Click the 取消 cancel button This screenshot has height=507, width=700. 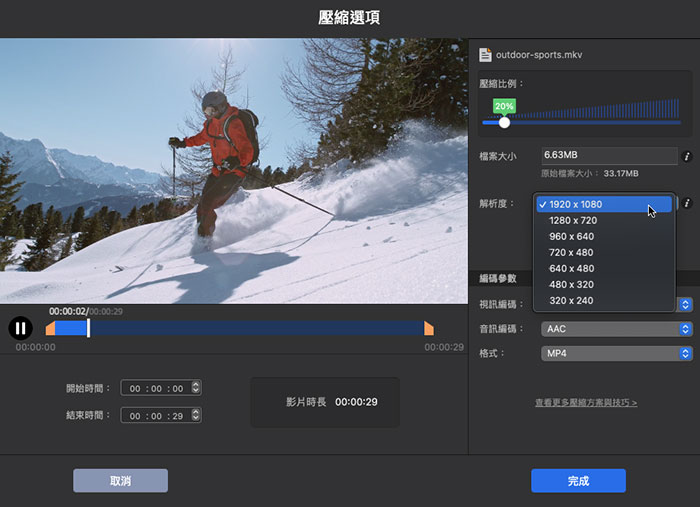click(121, 481)
